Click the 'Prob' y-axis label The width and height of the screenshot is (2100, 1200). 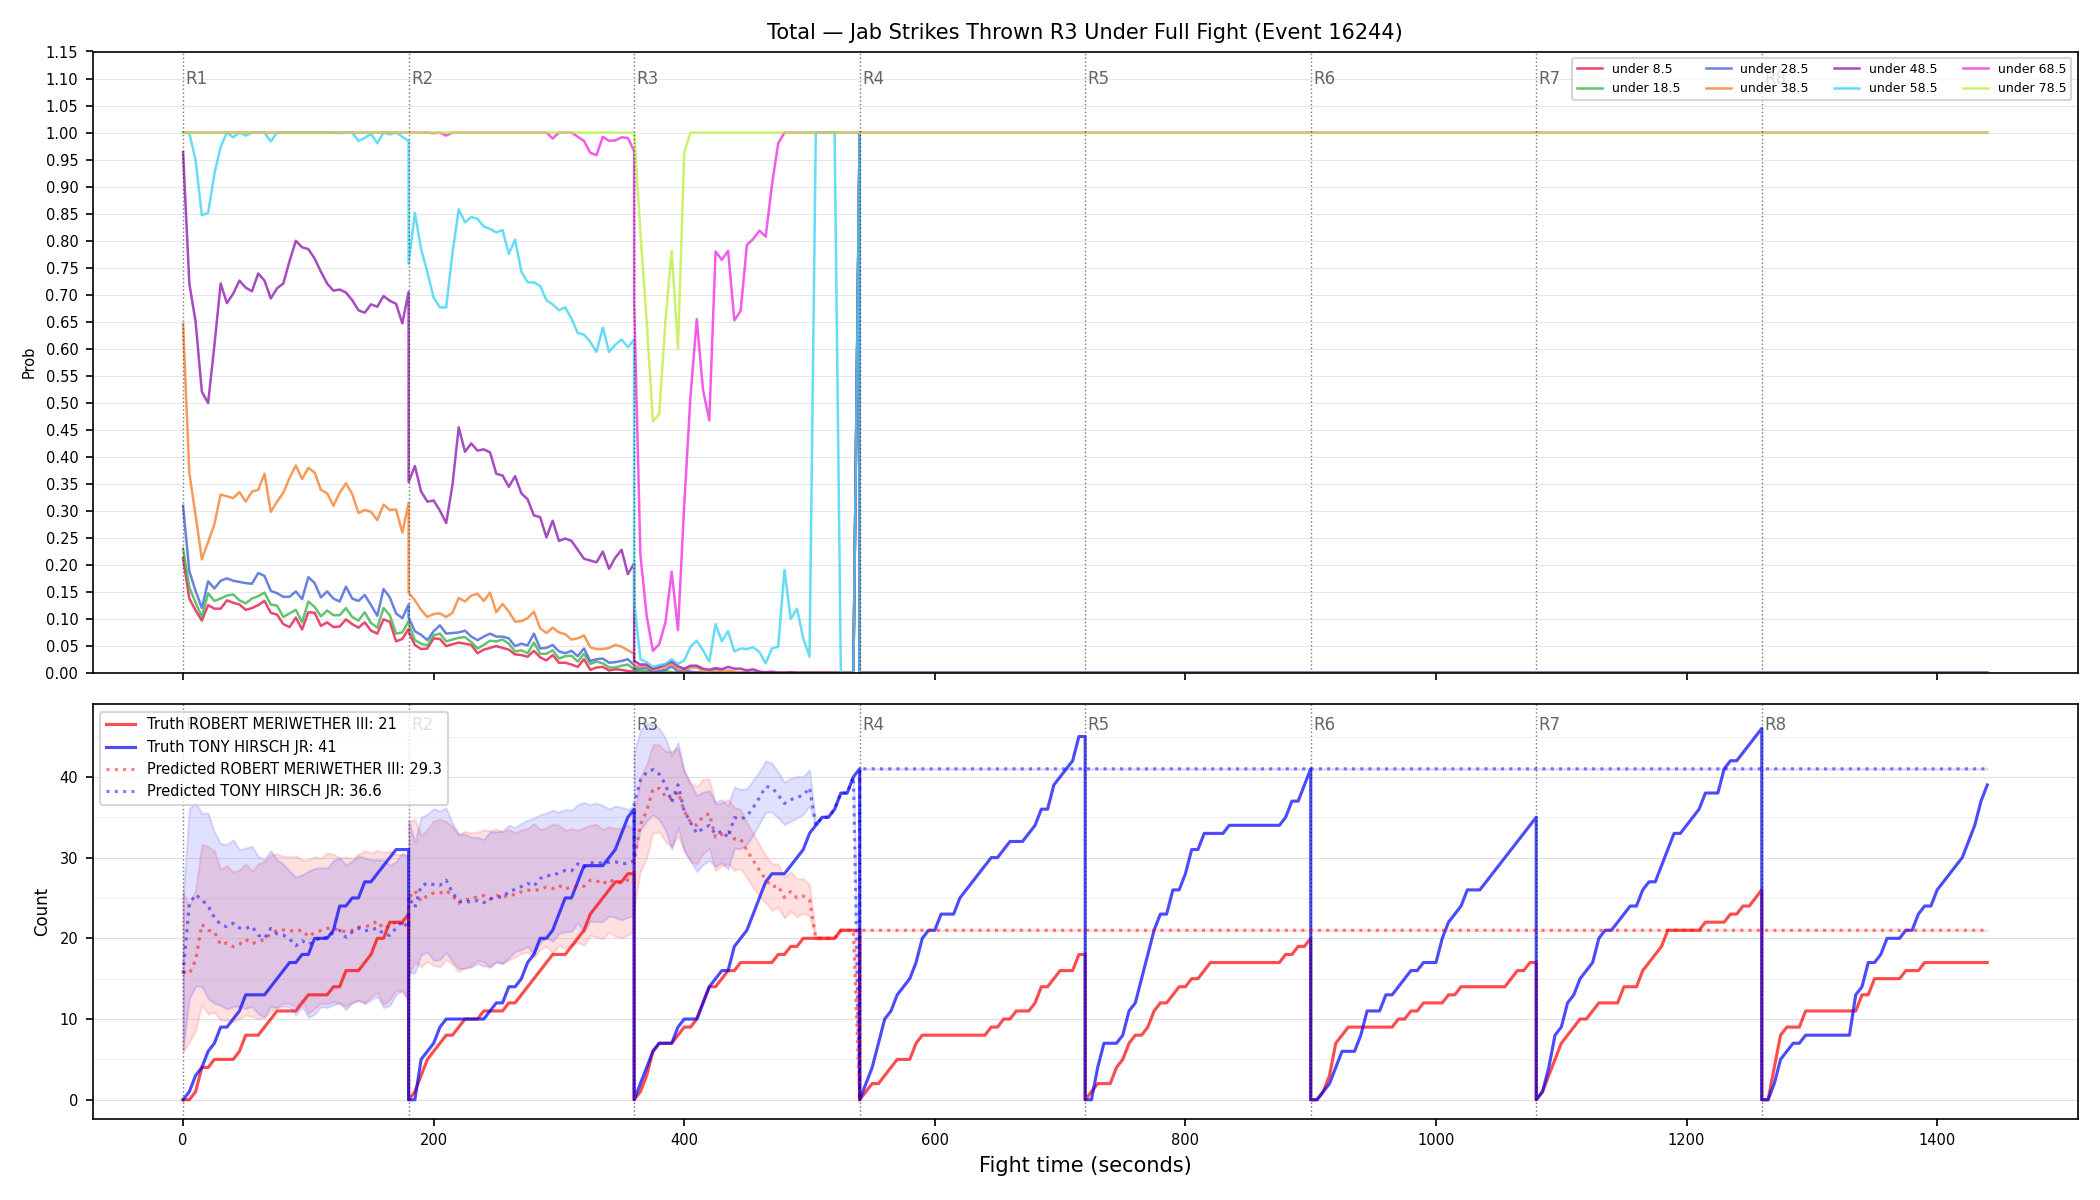point(28,363)
